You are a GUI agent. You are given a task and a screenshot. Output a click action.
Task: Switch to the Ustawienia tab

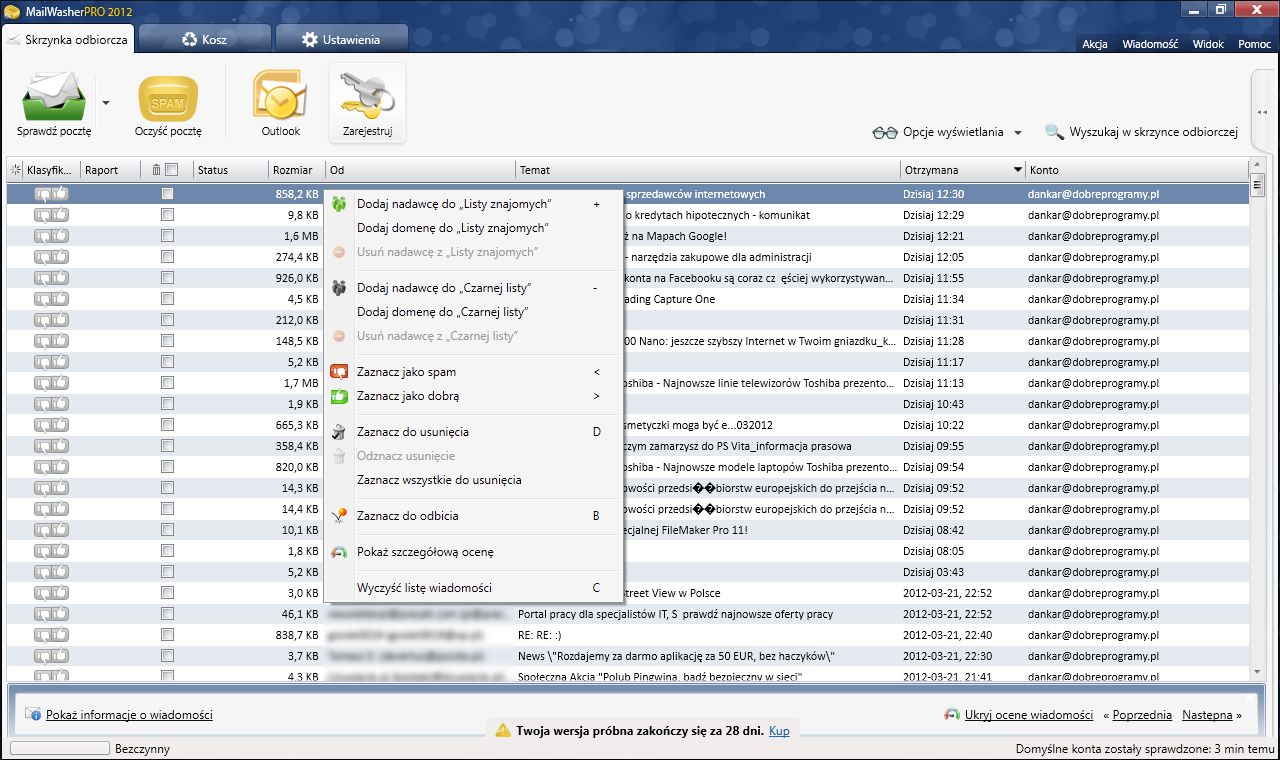(341, 39)
